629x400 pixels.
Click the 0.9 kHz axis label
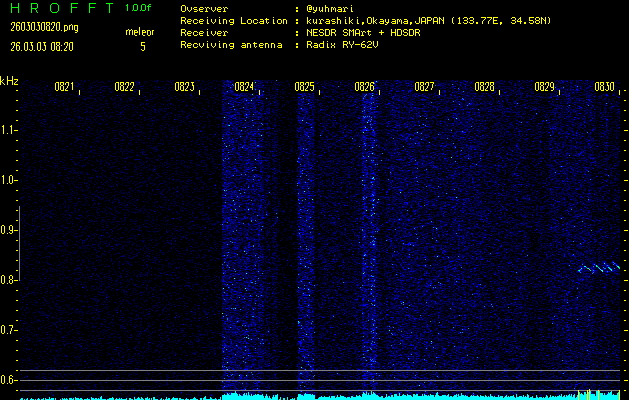(7, 230)
